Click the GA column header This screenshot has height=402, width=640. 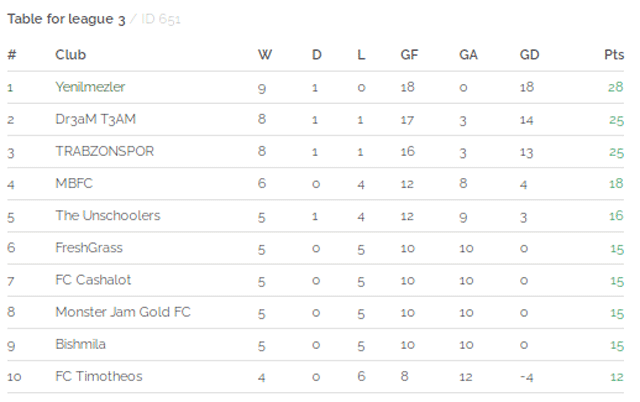click(x=468, y=55)
